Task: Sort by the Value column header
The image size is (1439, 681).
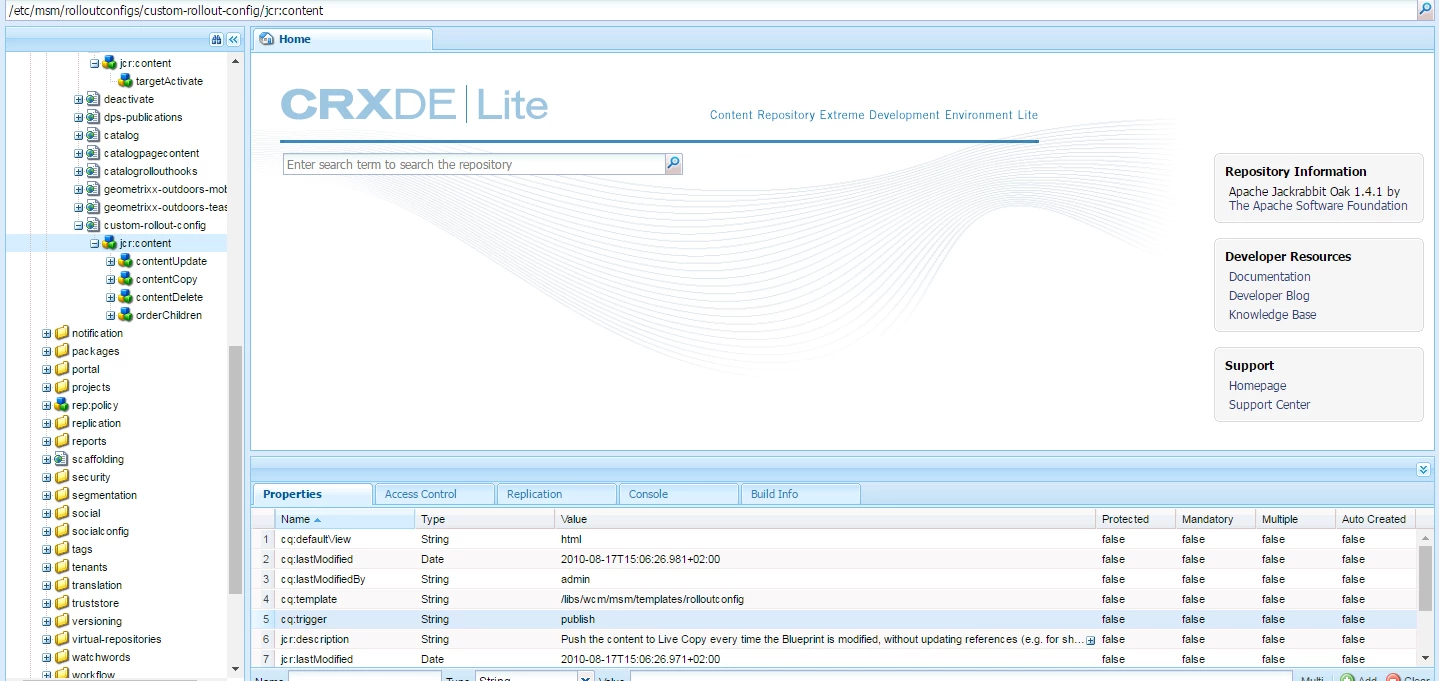Action: pos(825,519)
